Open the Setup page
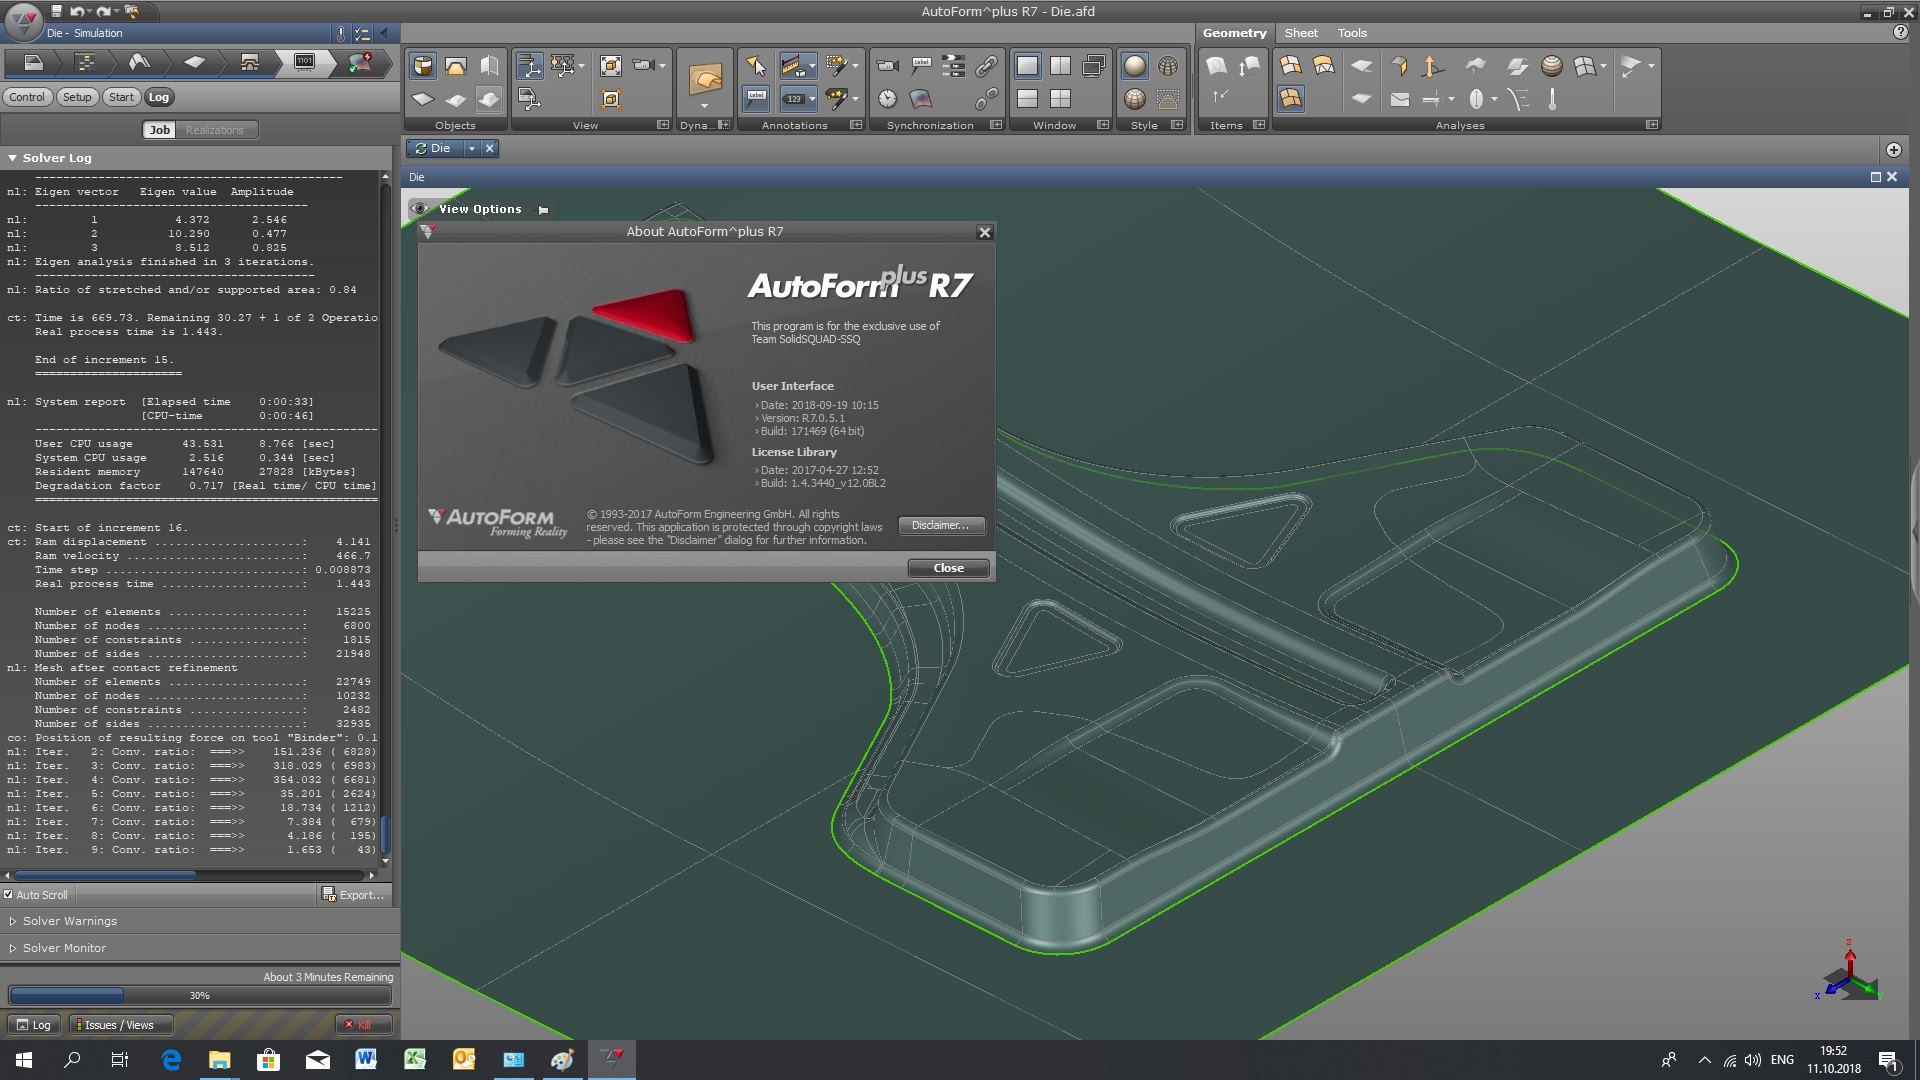 click(77, 97)
